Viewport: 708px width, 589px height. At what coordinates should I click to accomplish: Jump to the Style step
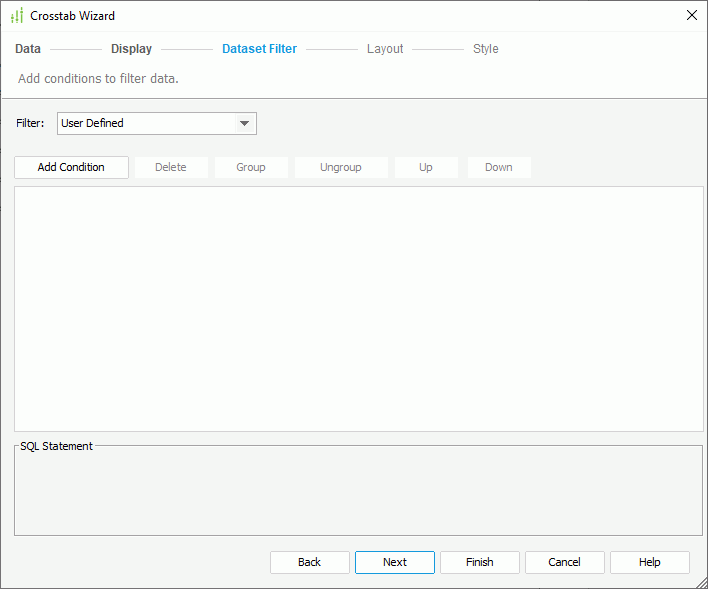(x=485, y=49)
